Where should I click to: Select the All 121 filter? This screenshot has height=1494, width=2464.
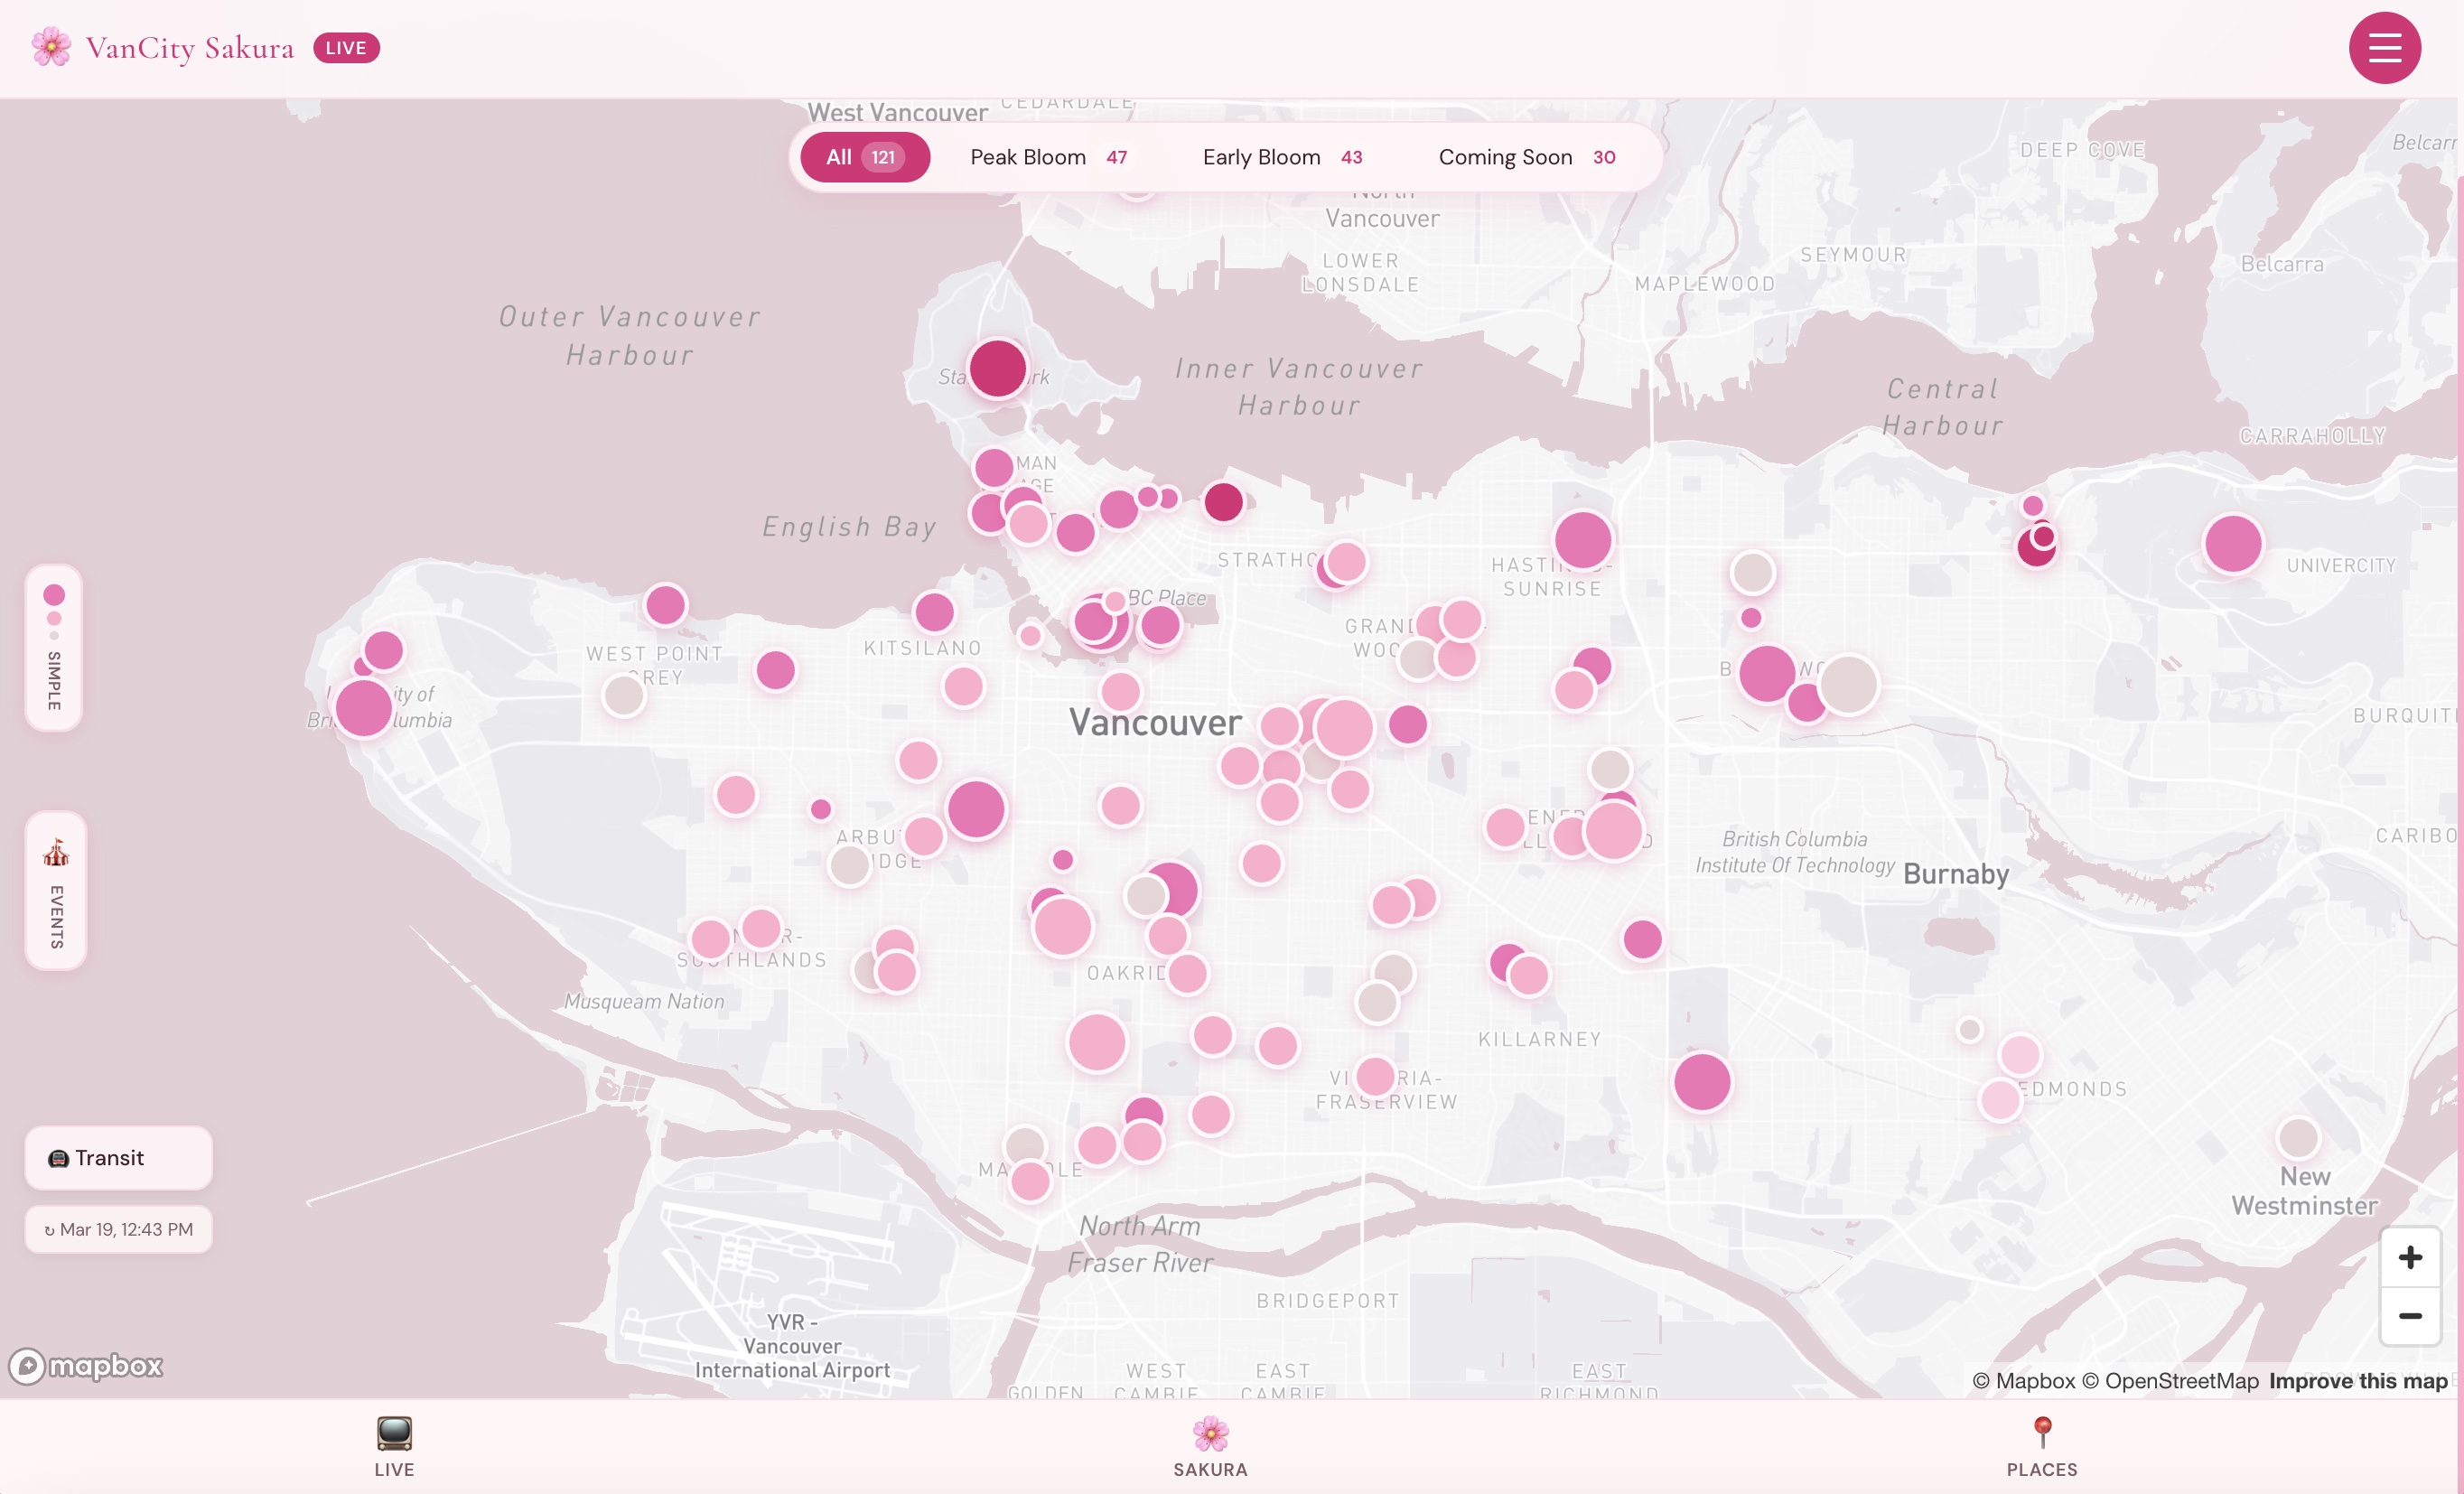tap(865, 157)
